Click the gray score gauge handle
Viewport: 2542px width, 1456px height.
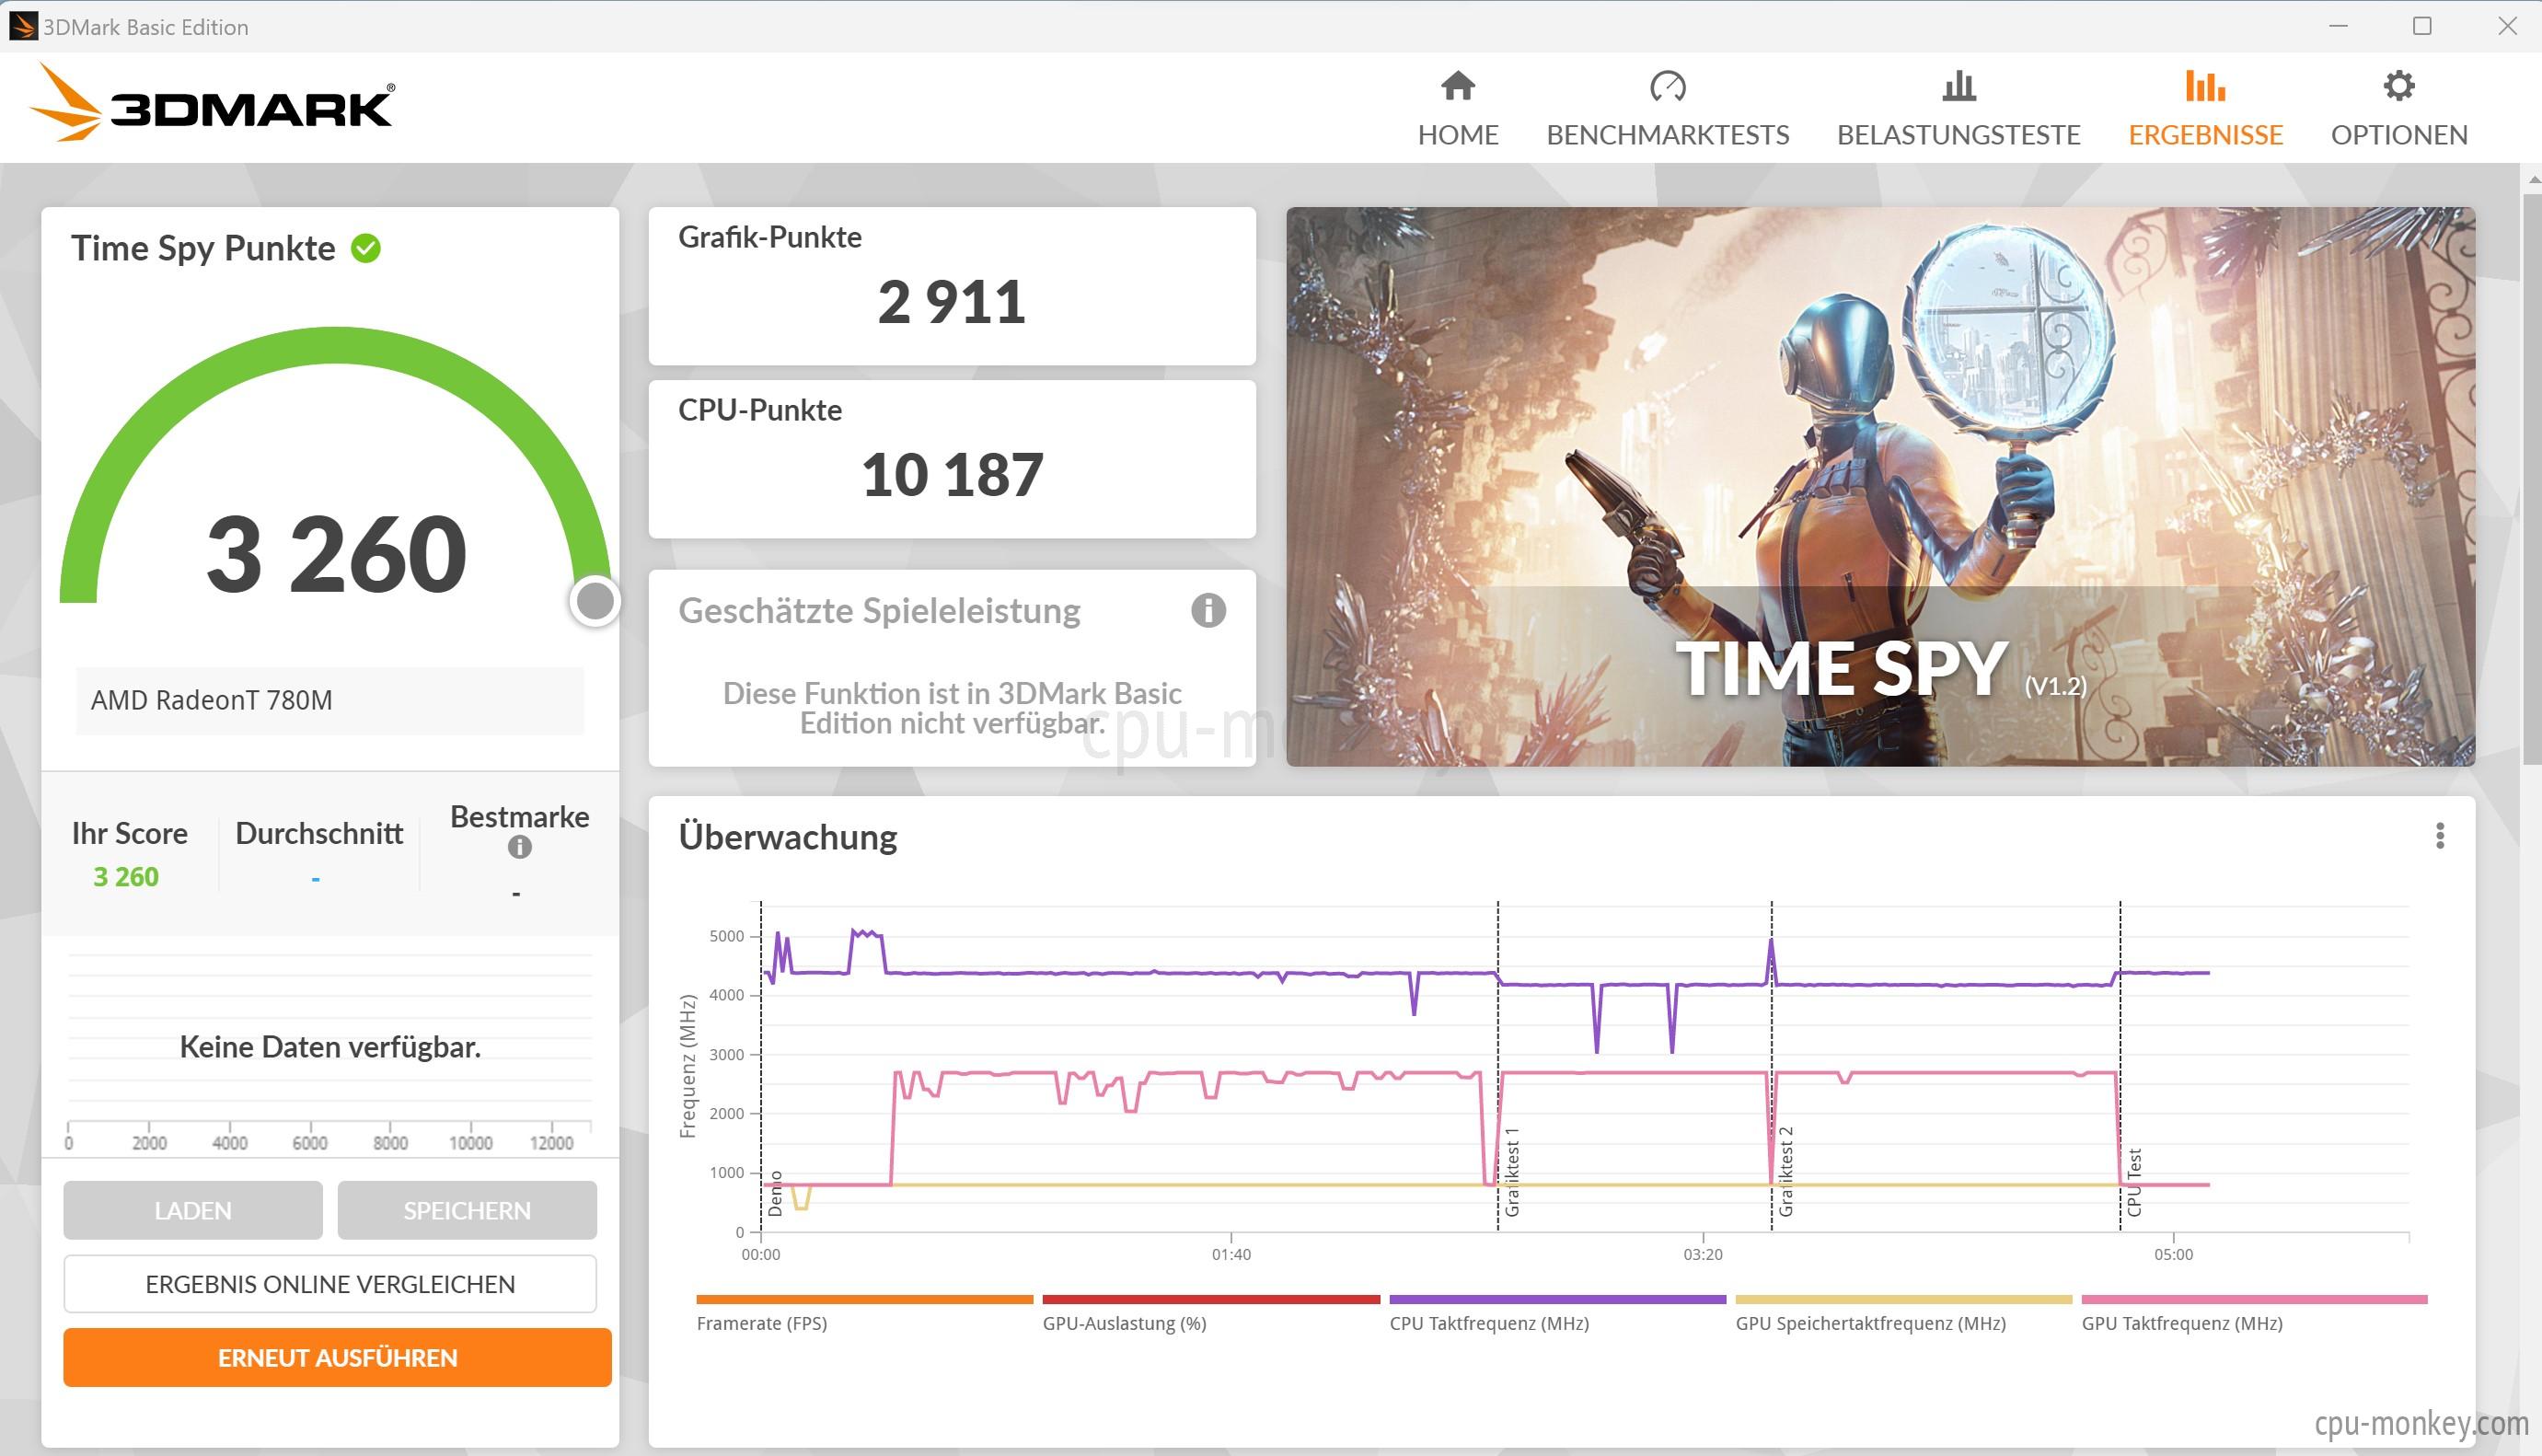click(595, 601)
